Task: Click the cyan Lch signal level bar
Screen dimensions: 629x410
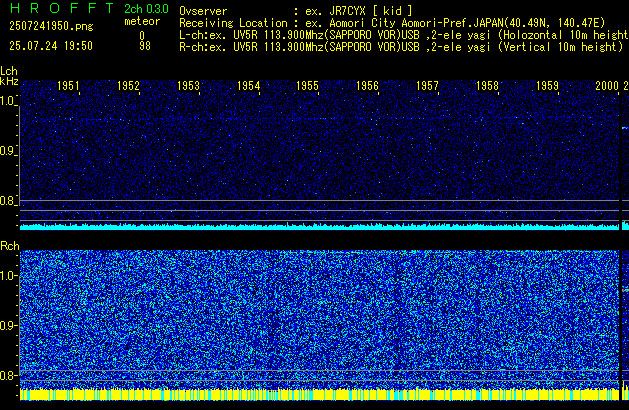Action: [319, 227]
